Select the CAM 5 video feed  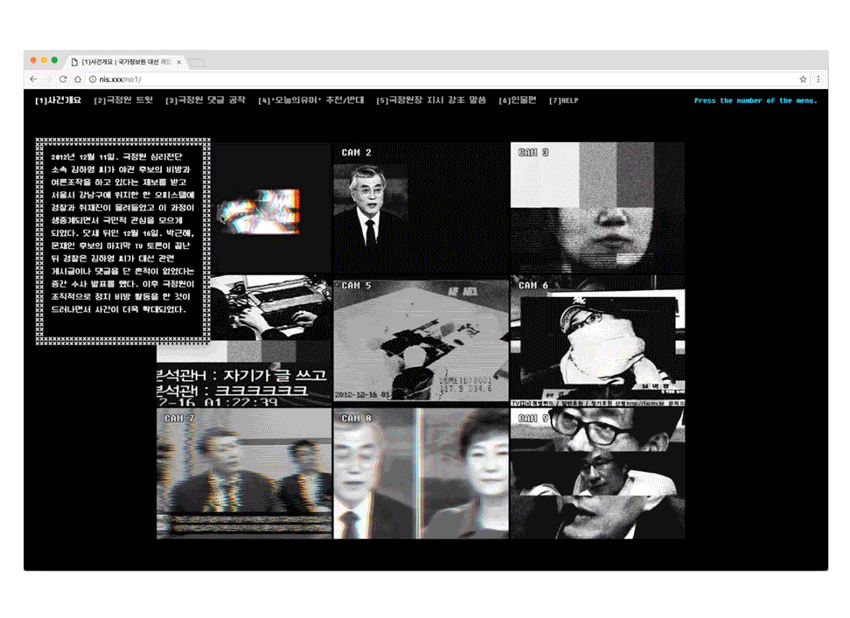pos(421,340)
